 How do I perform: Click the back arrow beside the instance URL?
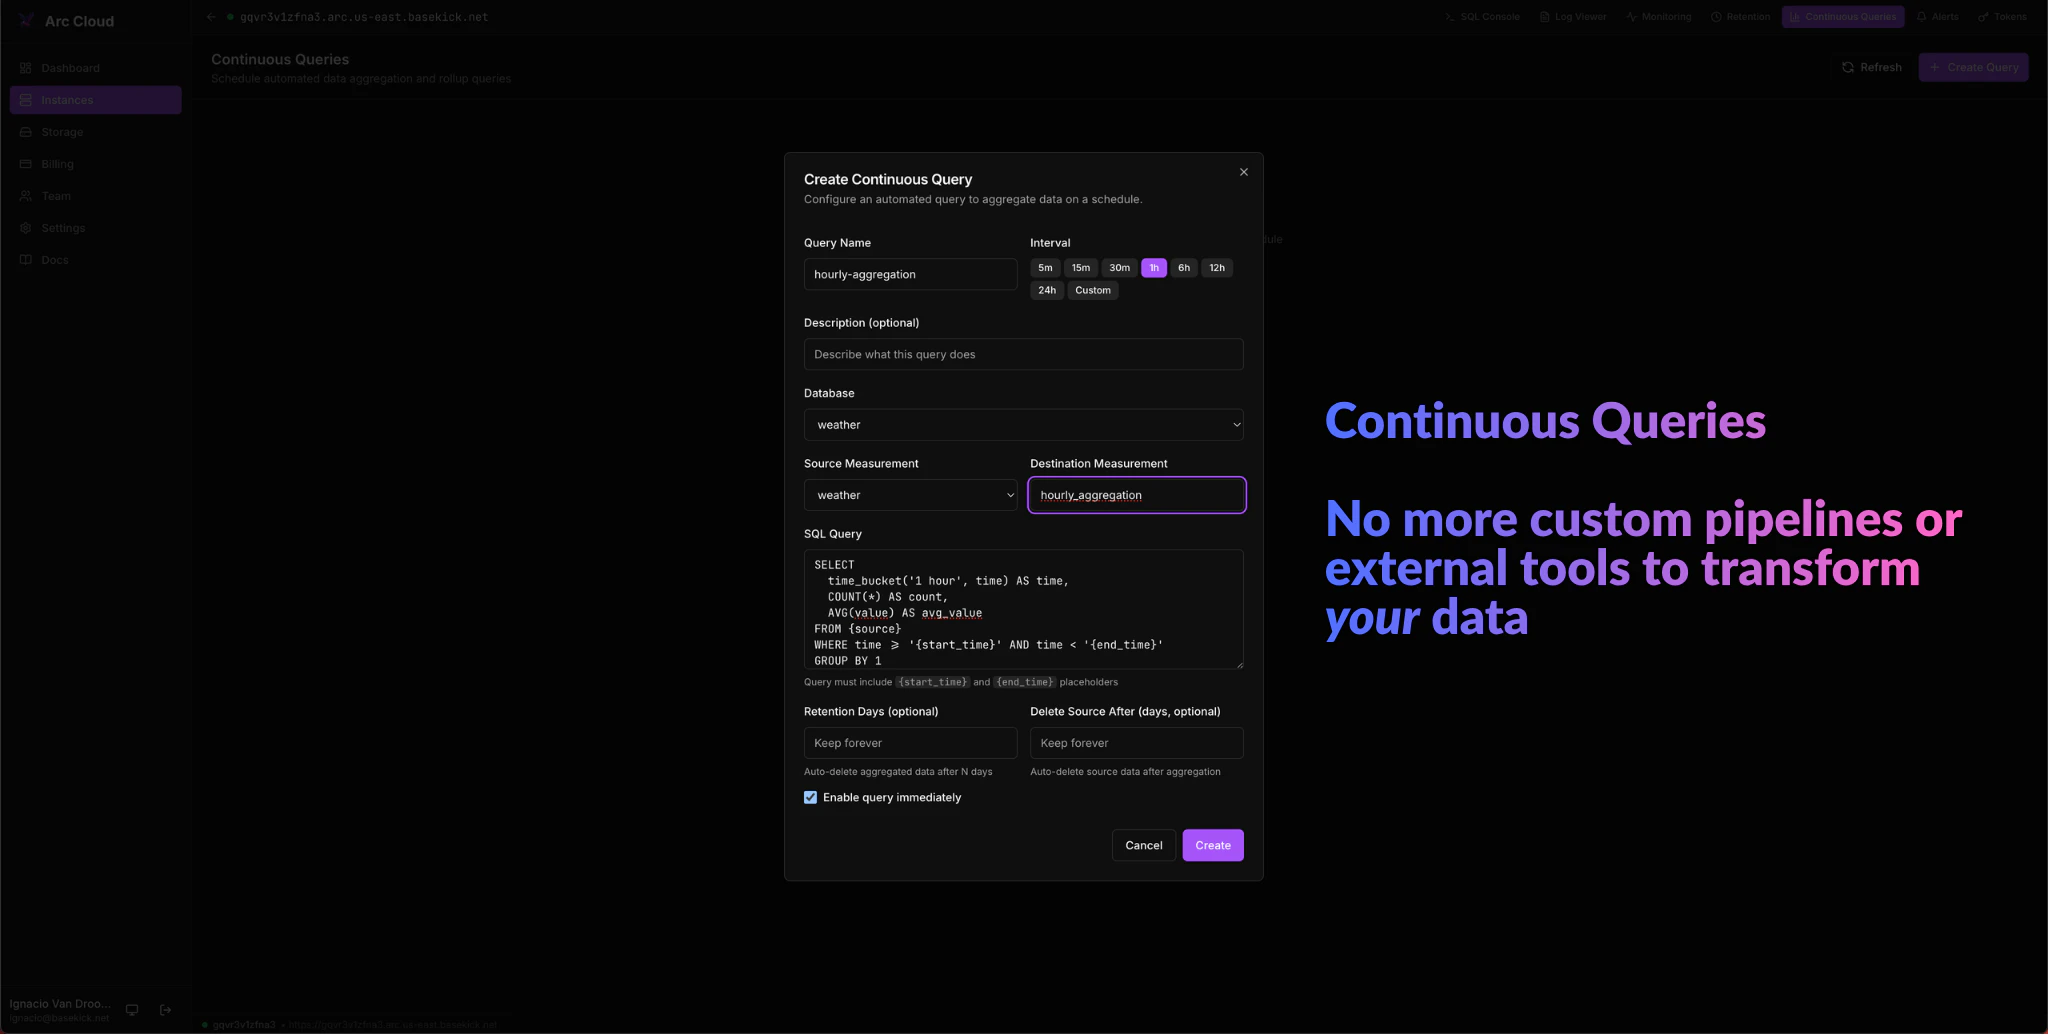(x=211, y=17)
